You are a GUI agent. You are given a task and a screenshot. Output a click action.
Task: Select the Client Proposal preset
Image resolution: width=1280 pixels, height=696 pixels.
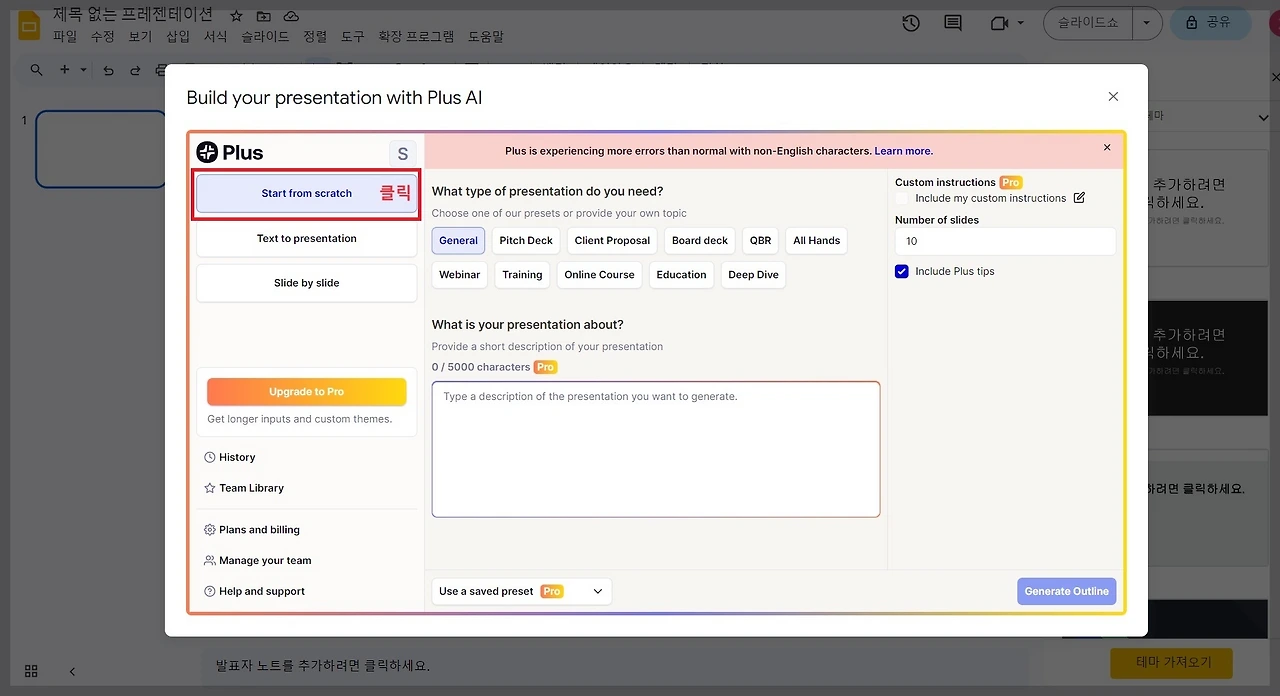612,240
